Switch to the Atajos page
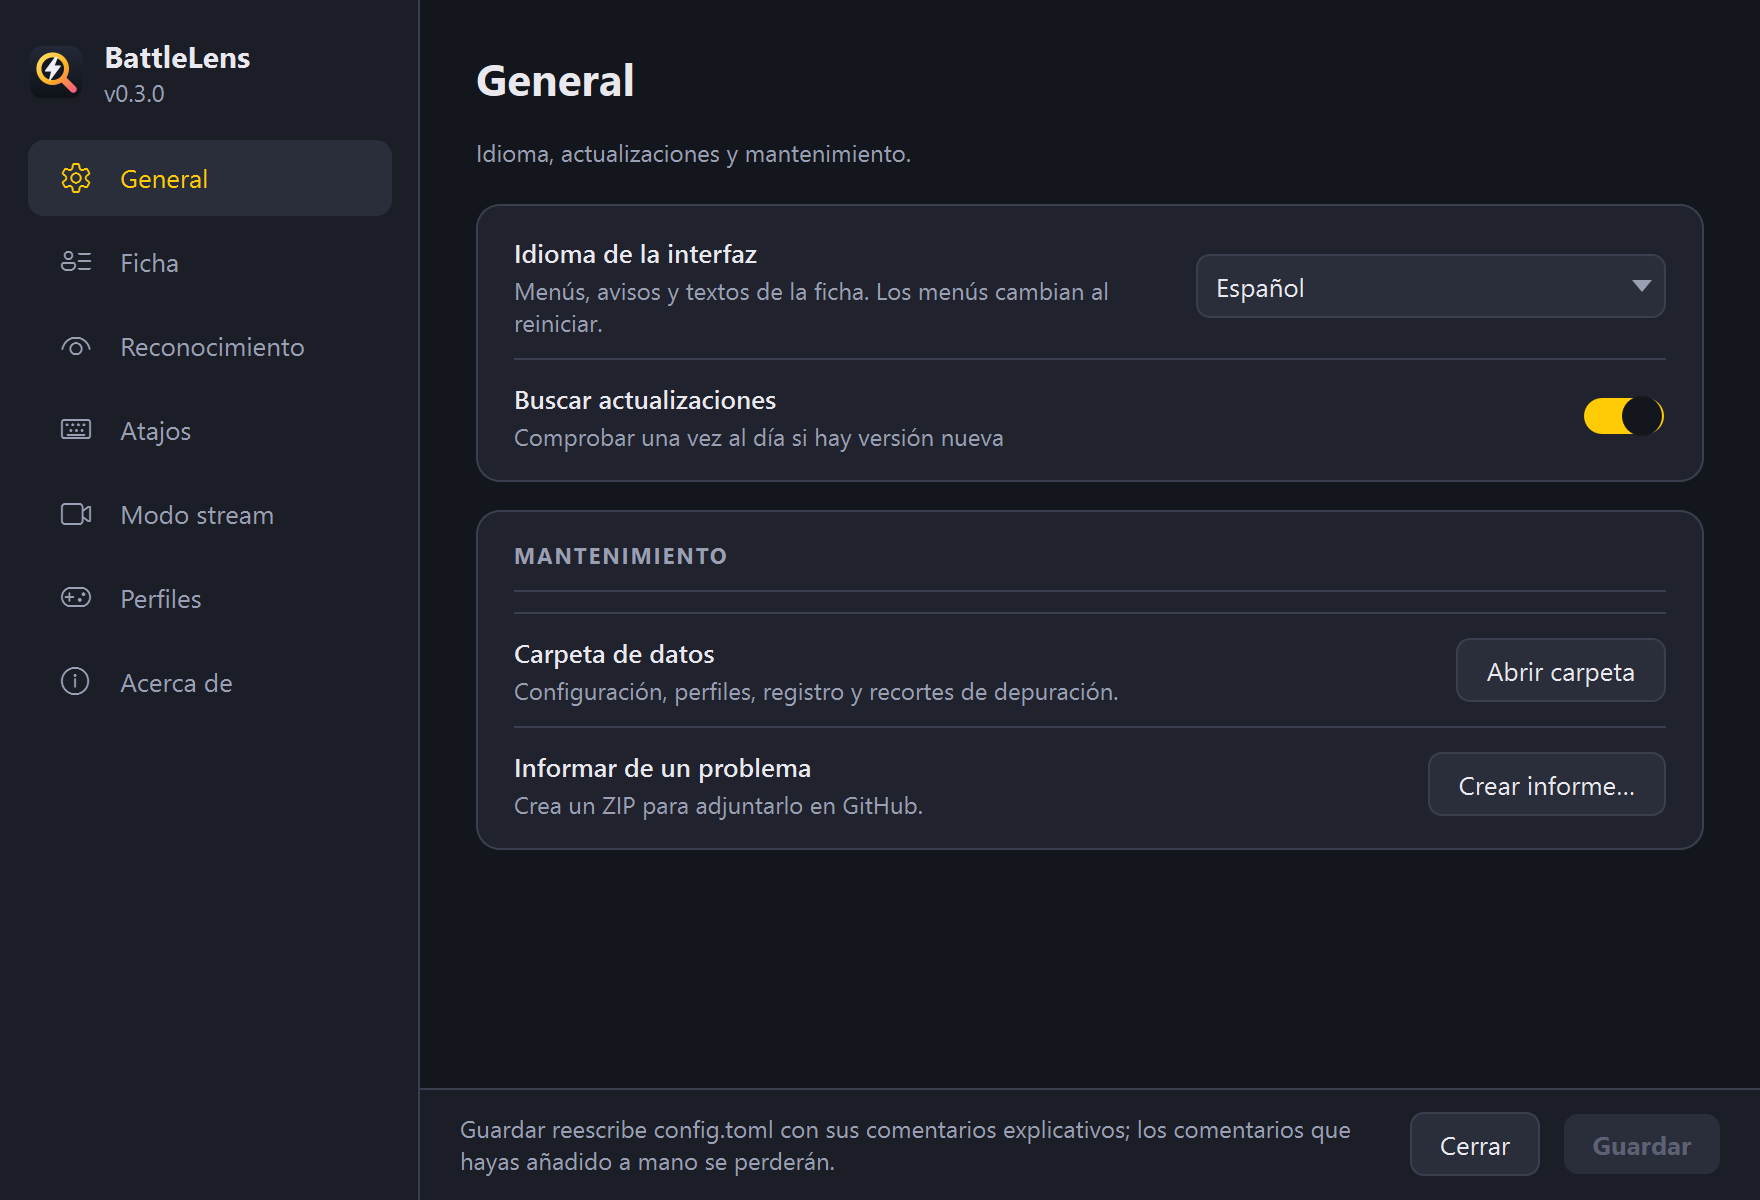The width and height of the screenshot is (1760, 1200). tap(210, 431)
